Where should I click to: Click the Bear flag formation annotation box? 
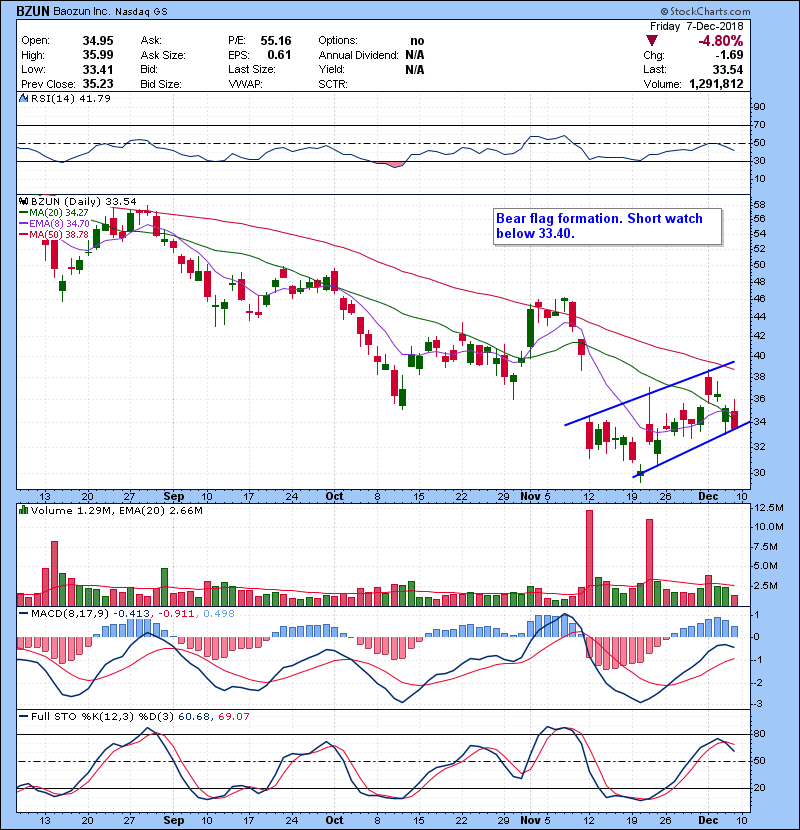[607, 227]
